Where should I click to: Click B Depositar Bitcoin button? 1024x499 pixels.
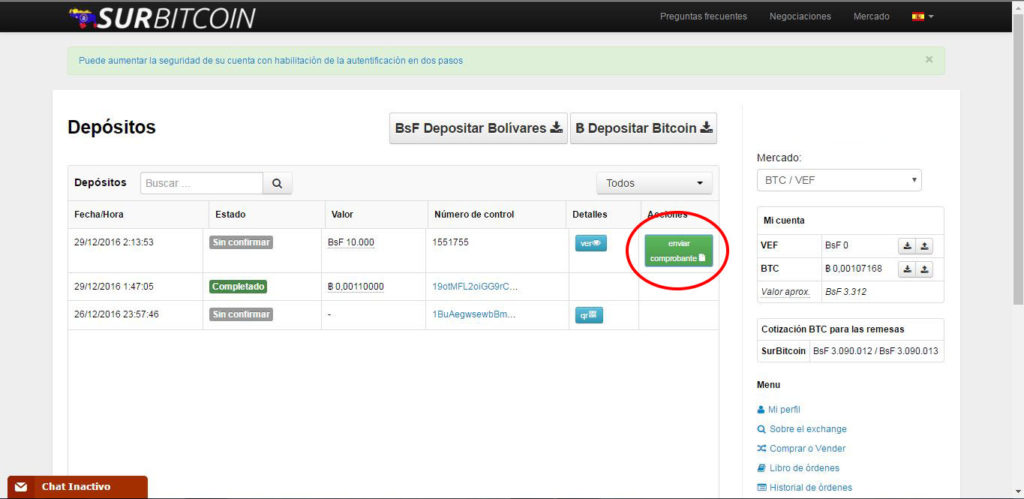[643, 128]
